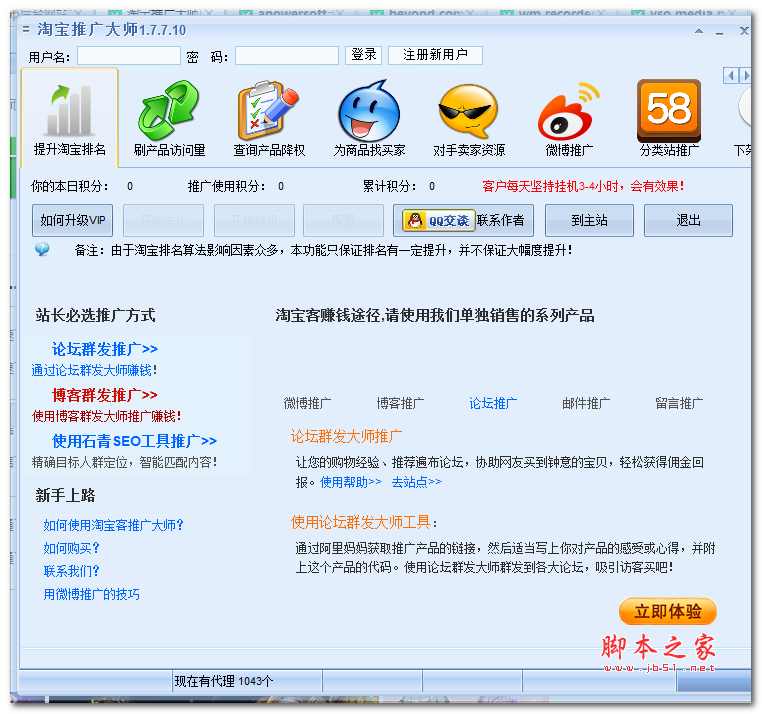Switch to the 博客推广 tab
Image resolution: width=762 pixels, height=714 pixels.
click(400, 403)
